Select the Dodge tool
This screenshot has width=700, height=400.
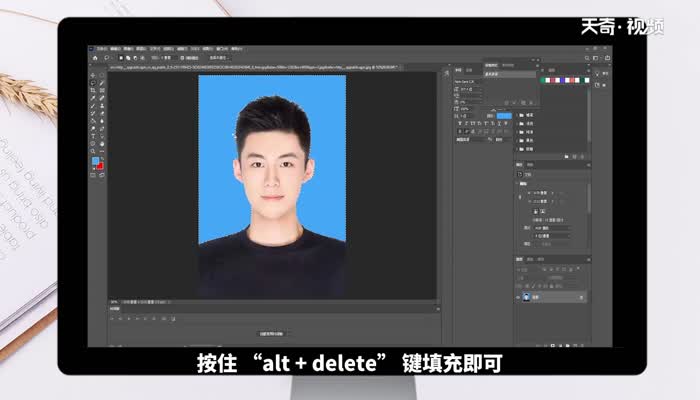click(x=93, y=129)
